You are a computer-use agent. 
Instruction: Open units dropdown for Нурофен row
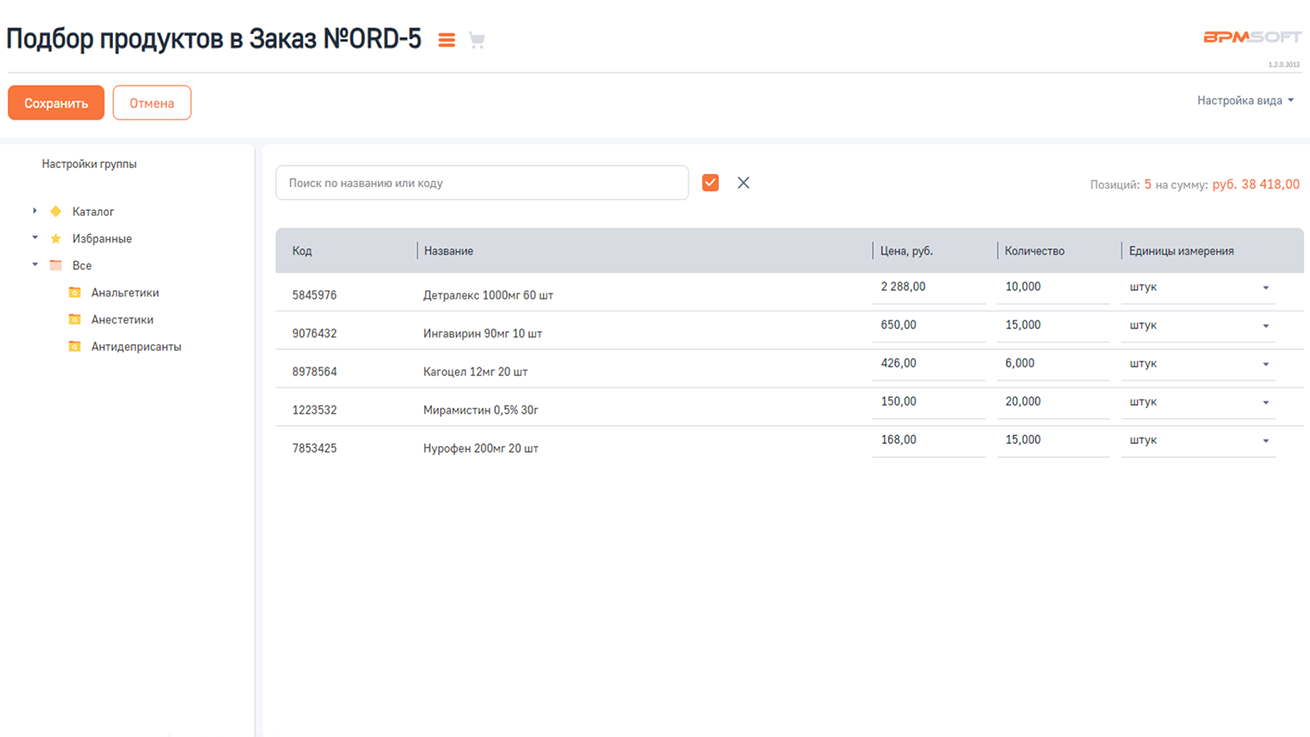(1265, 441)
